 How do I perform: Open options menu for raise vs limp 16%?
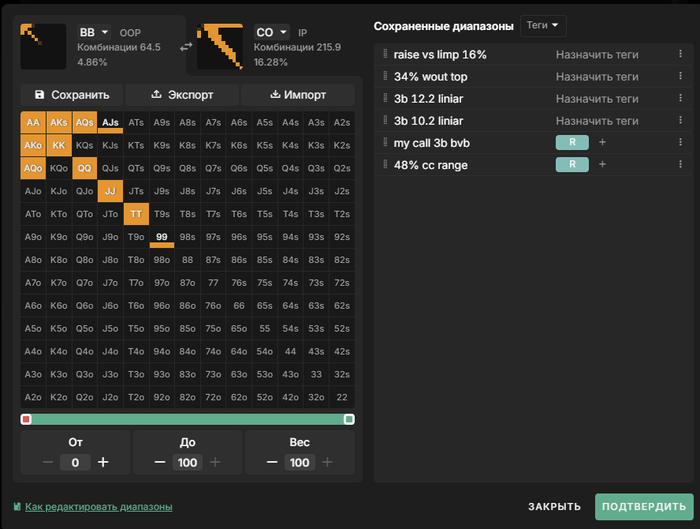[680, 54]
